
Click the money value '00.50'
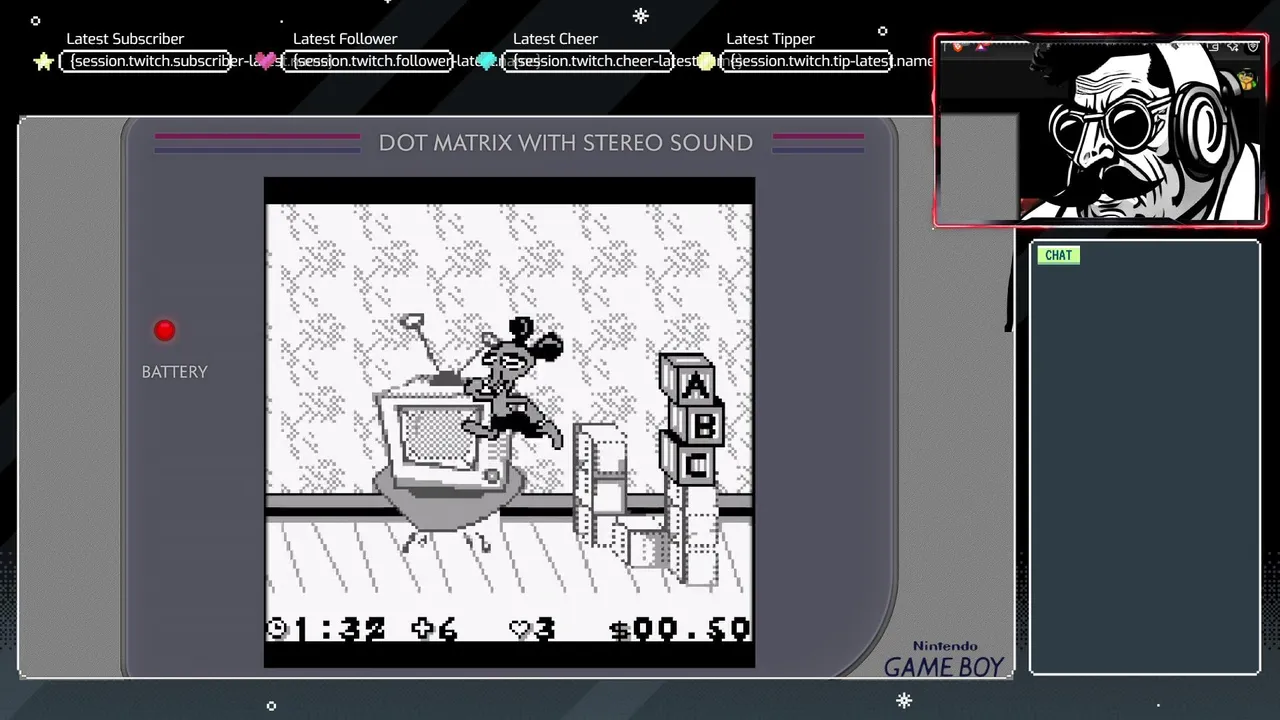tap(692, 629)
